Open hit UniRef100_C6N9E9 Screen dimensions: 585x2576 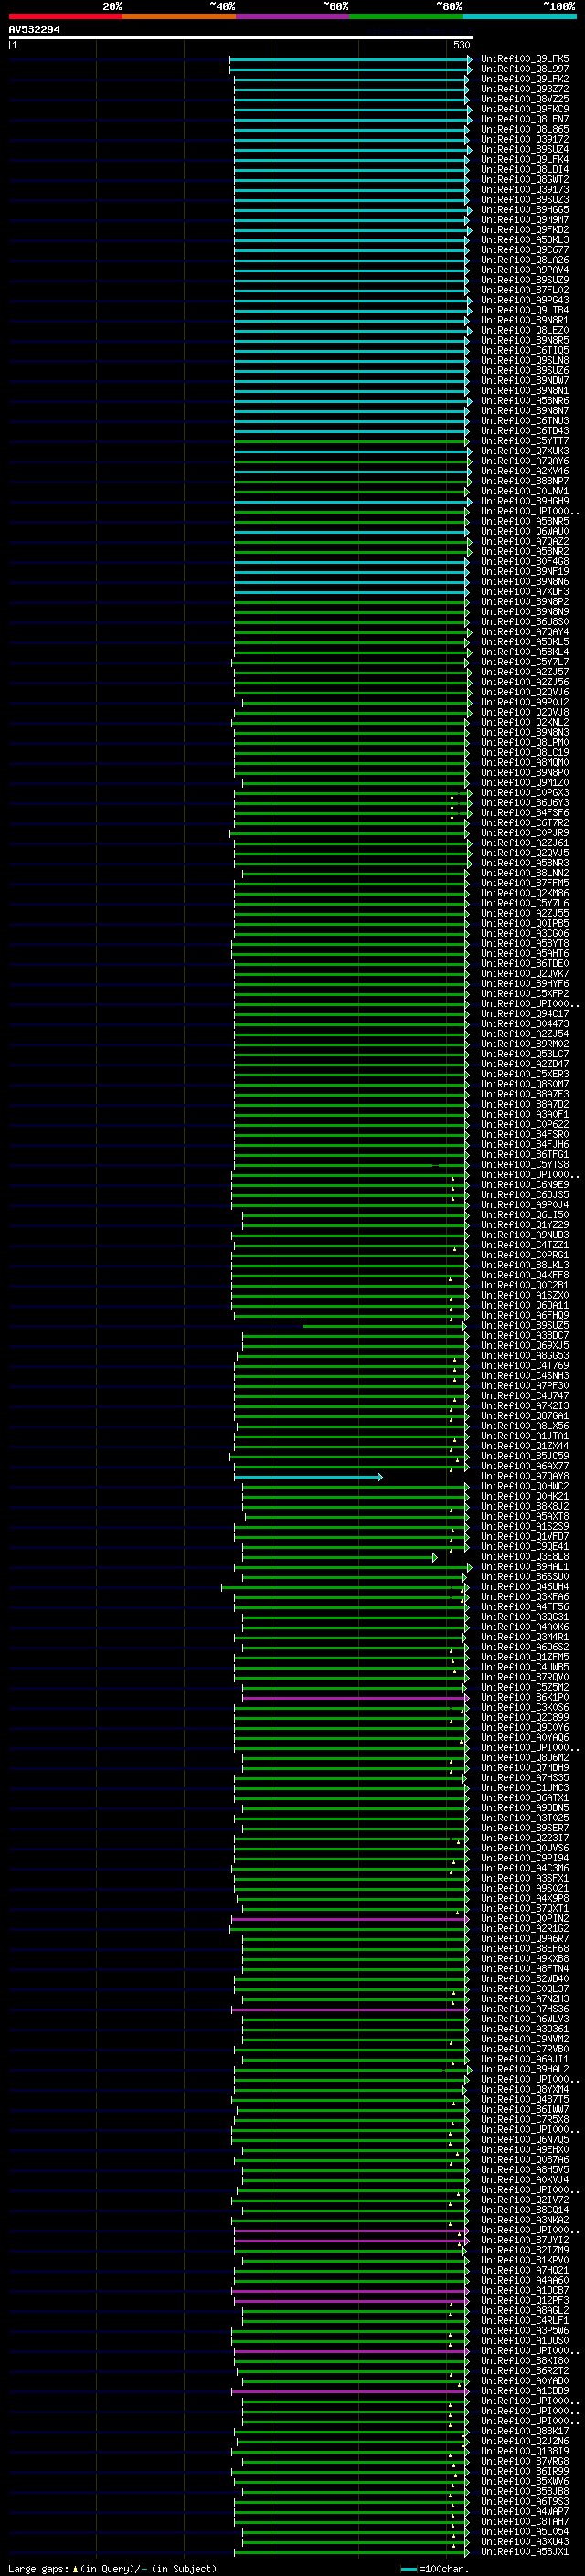525,1185
